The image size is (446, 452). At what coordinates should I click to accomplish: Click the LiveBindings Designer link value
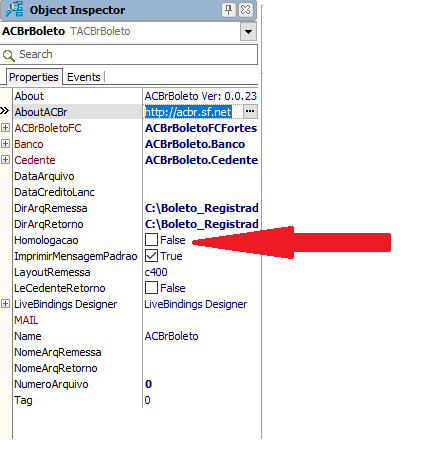(x=196, y=304)
